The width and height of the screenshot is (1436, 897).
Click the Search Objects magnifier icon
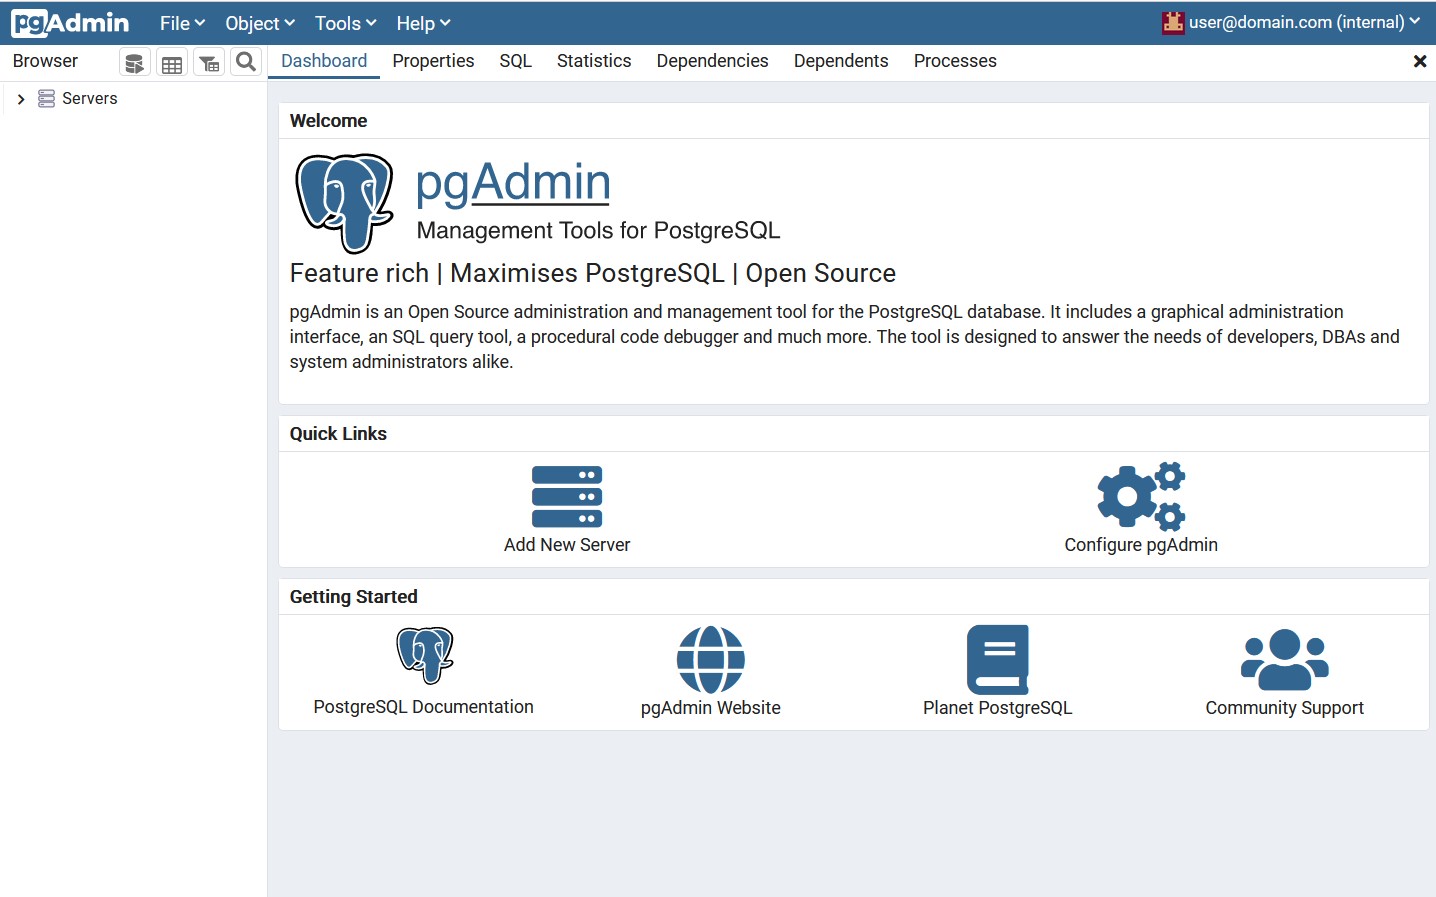click(246, 63)
